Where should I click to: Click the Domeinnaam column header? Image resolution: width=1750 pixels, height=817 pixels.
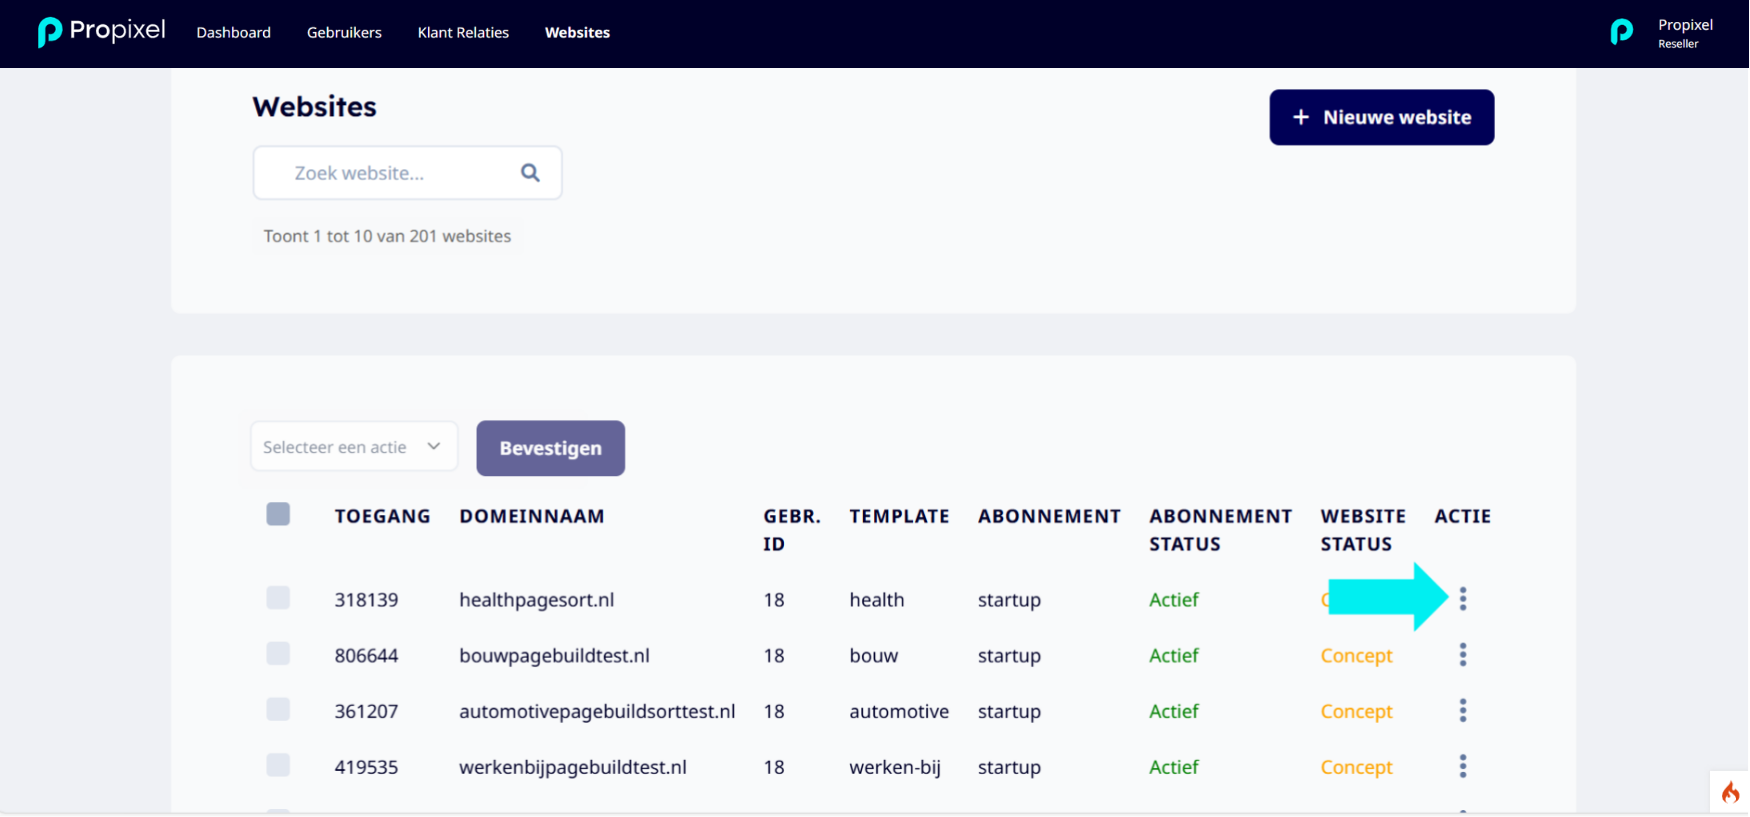(x=532, y=516)
